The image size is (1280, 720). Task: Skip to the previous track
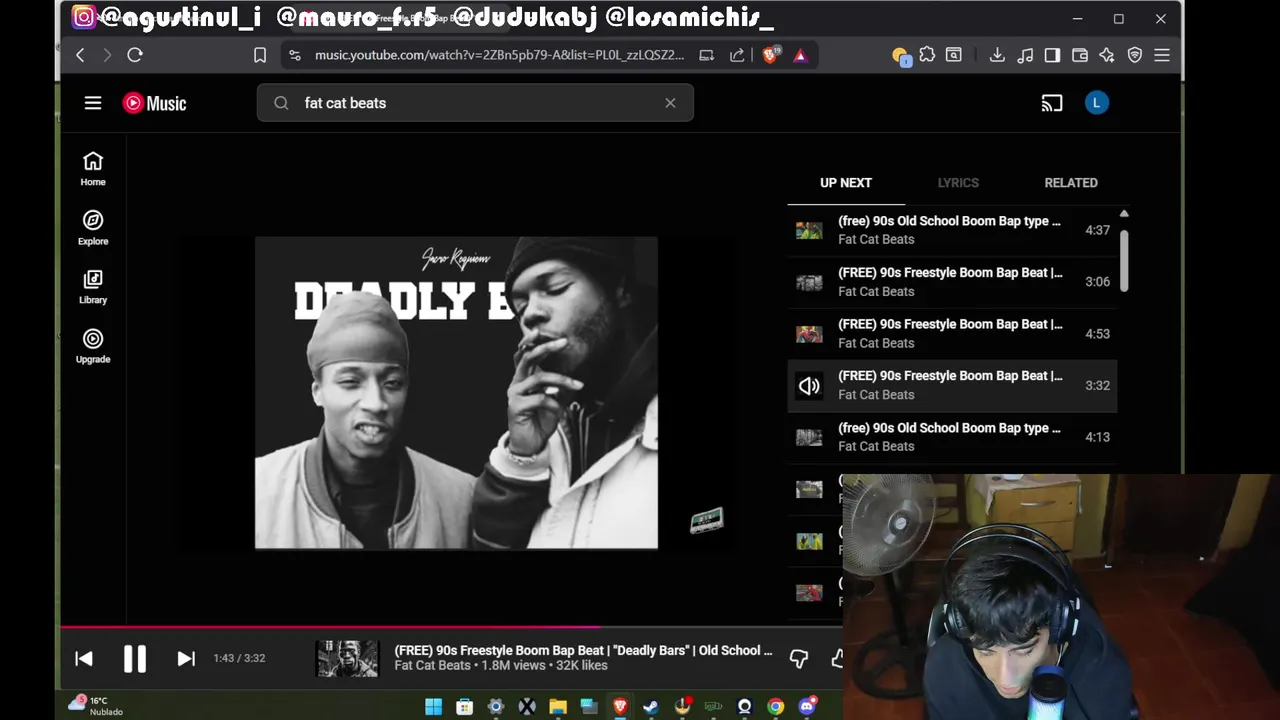84,658
